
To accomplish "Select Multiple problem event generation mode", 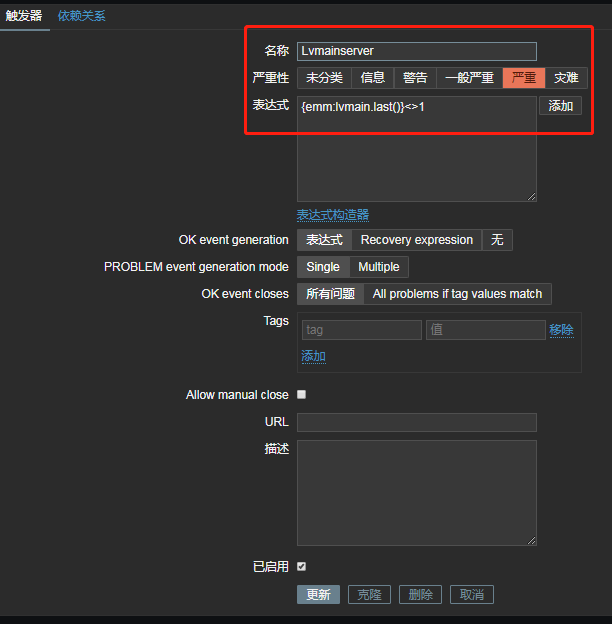I will (379, 267).
